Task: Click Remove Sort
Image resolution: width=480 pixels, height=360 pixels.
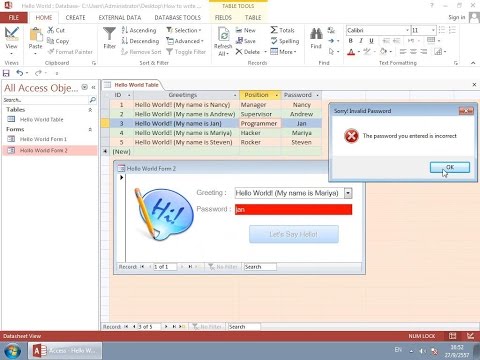Action: pos(141,52)
